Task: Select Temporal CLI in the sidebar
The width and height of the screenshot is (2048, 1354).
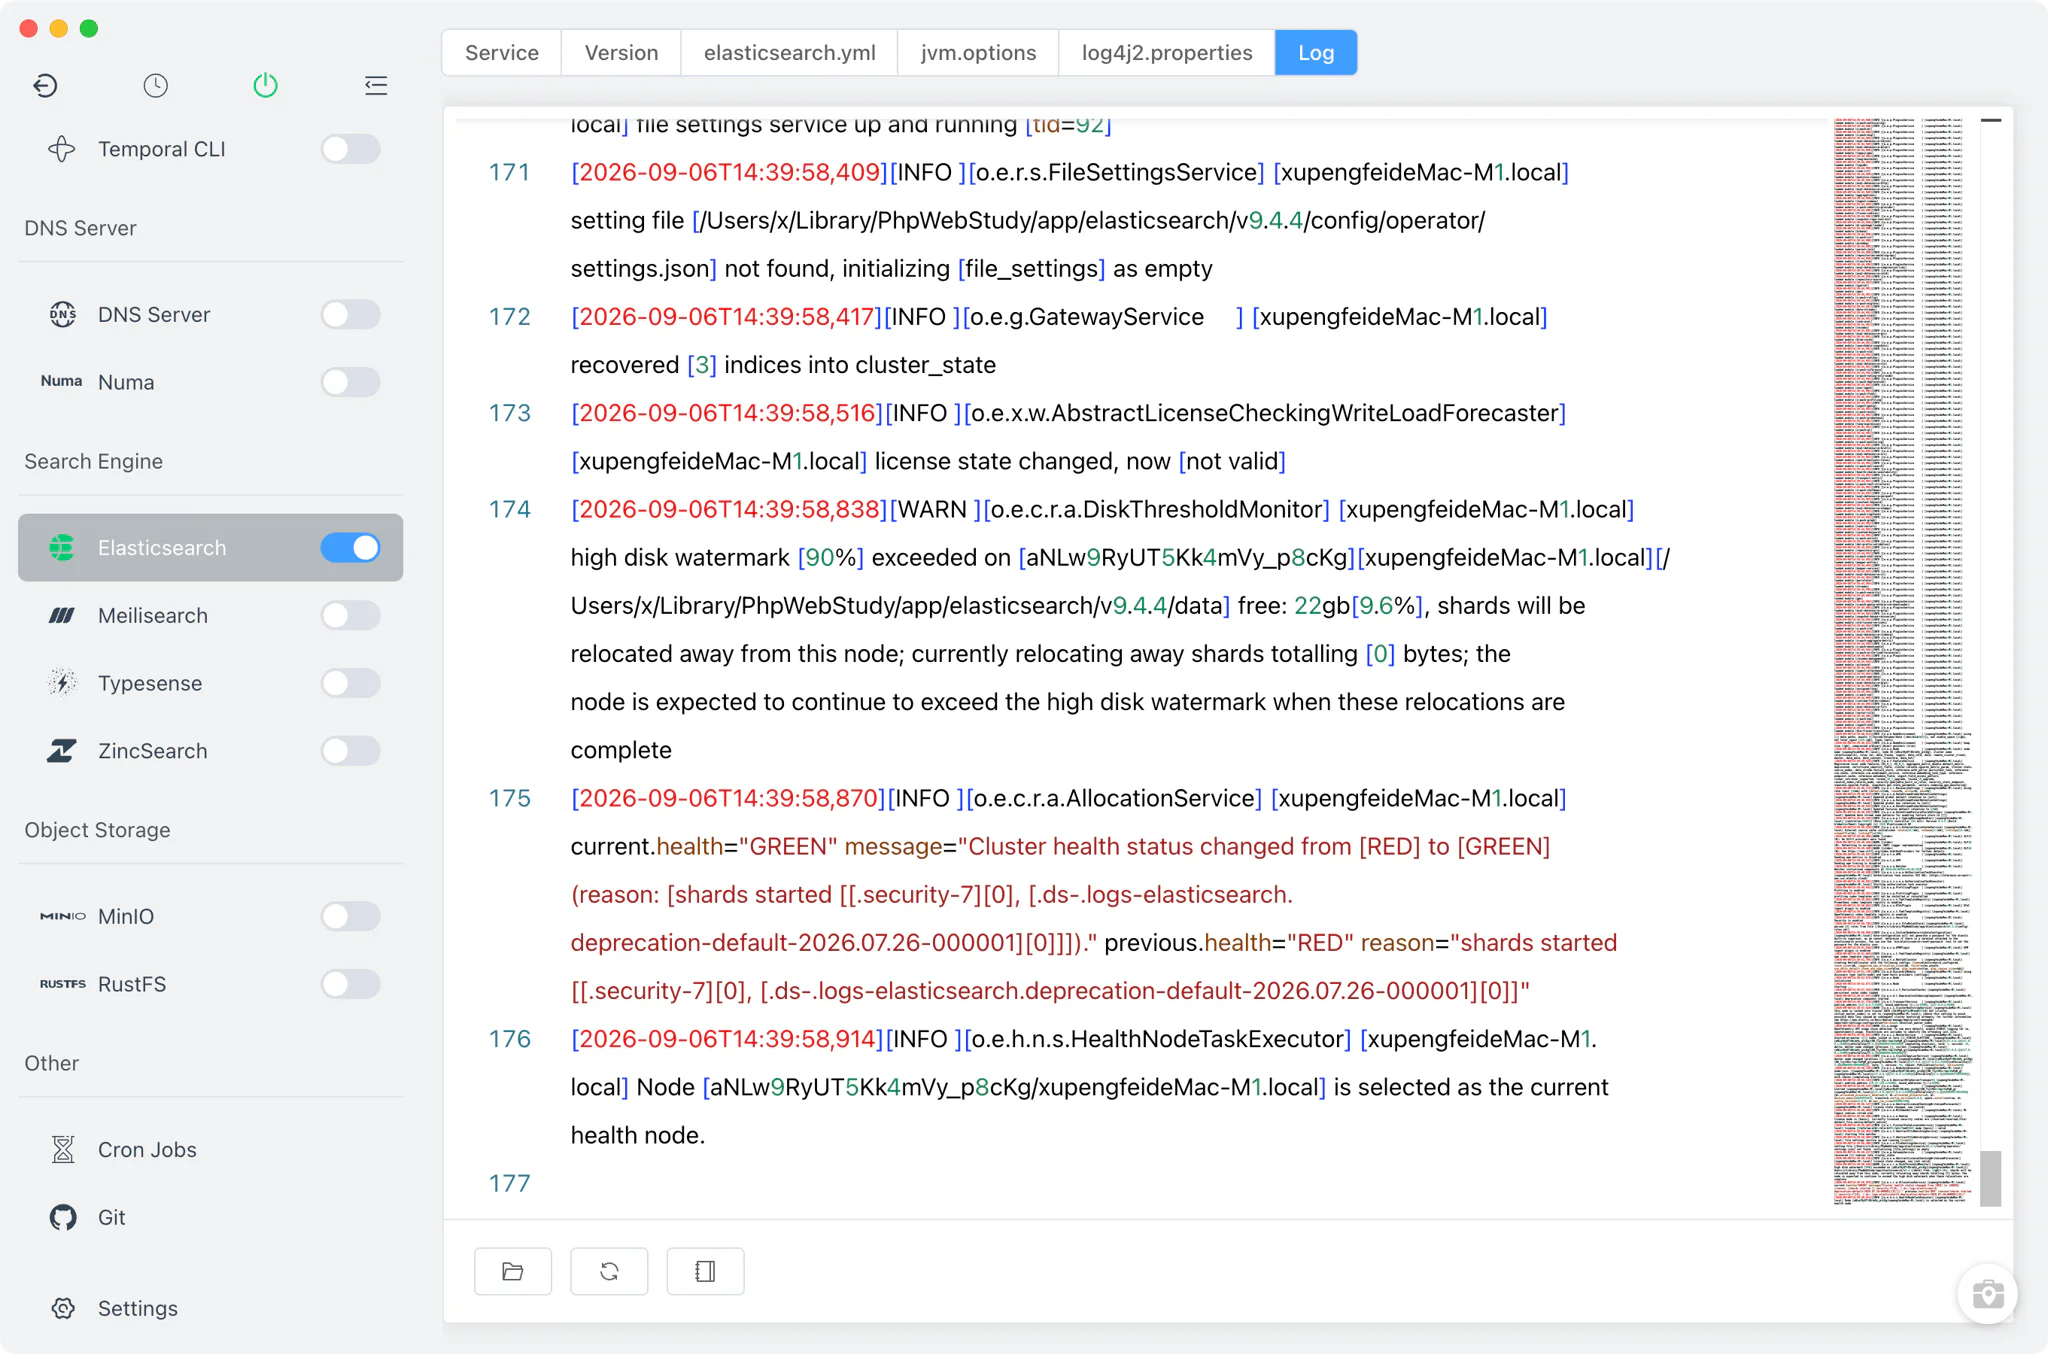Action: click(210, 149)
